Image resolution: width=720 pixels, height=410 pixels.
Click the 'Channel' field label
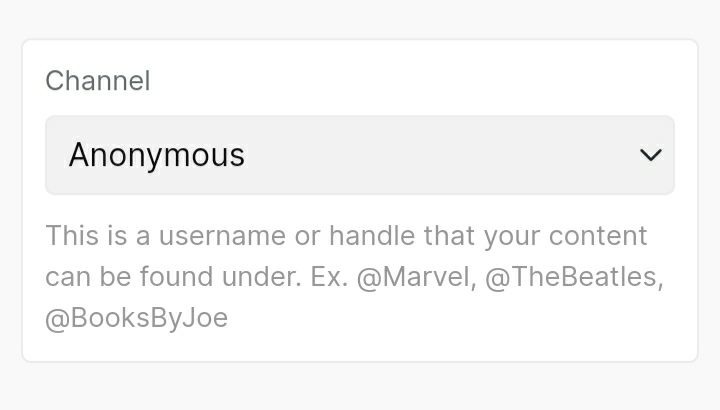[x=98, y=81]
